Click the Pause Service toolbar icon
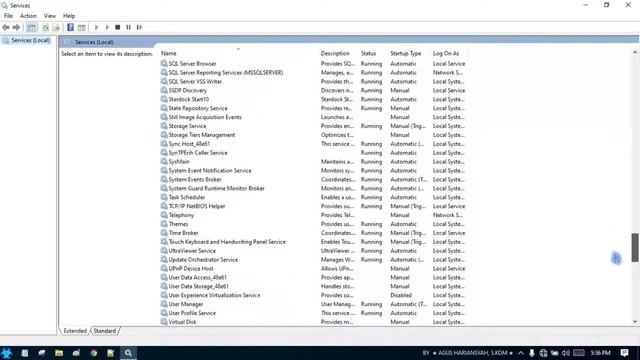 point(128,27)
